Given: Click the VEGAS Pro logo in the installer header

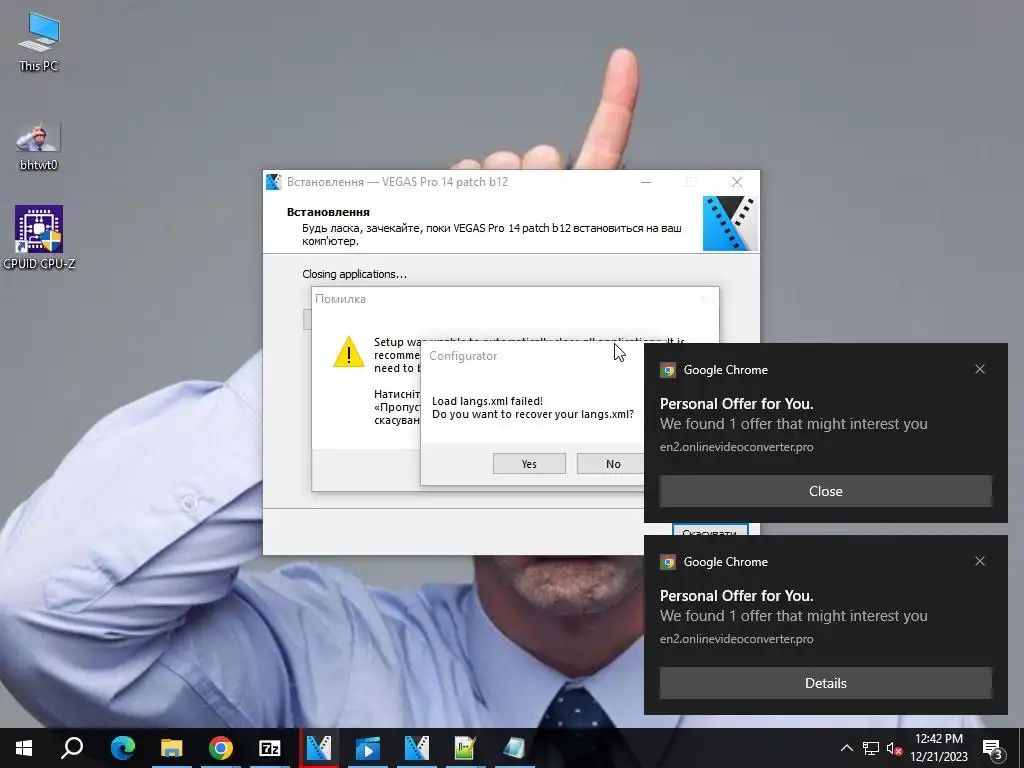Looking at the screenshot, I should (x=729, y=223).
